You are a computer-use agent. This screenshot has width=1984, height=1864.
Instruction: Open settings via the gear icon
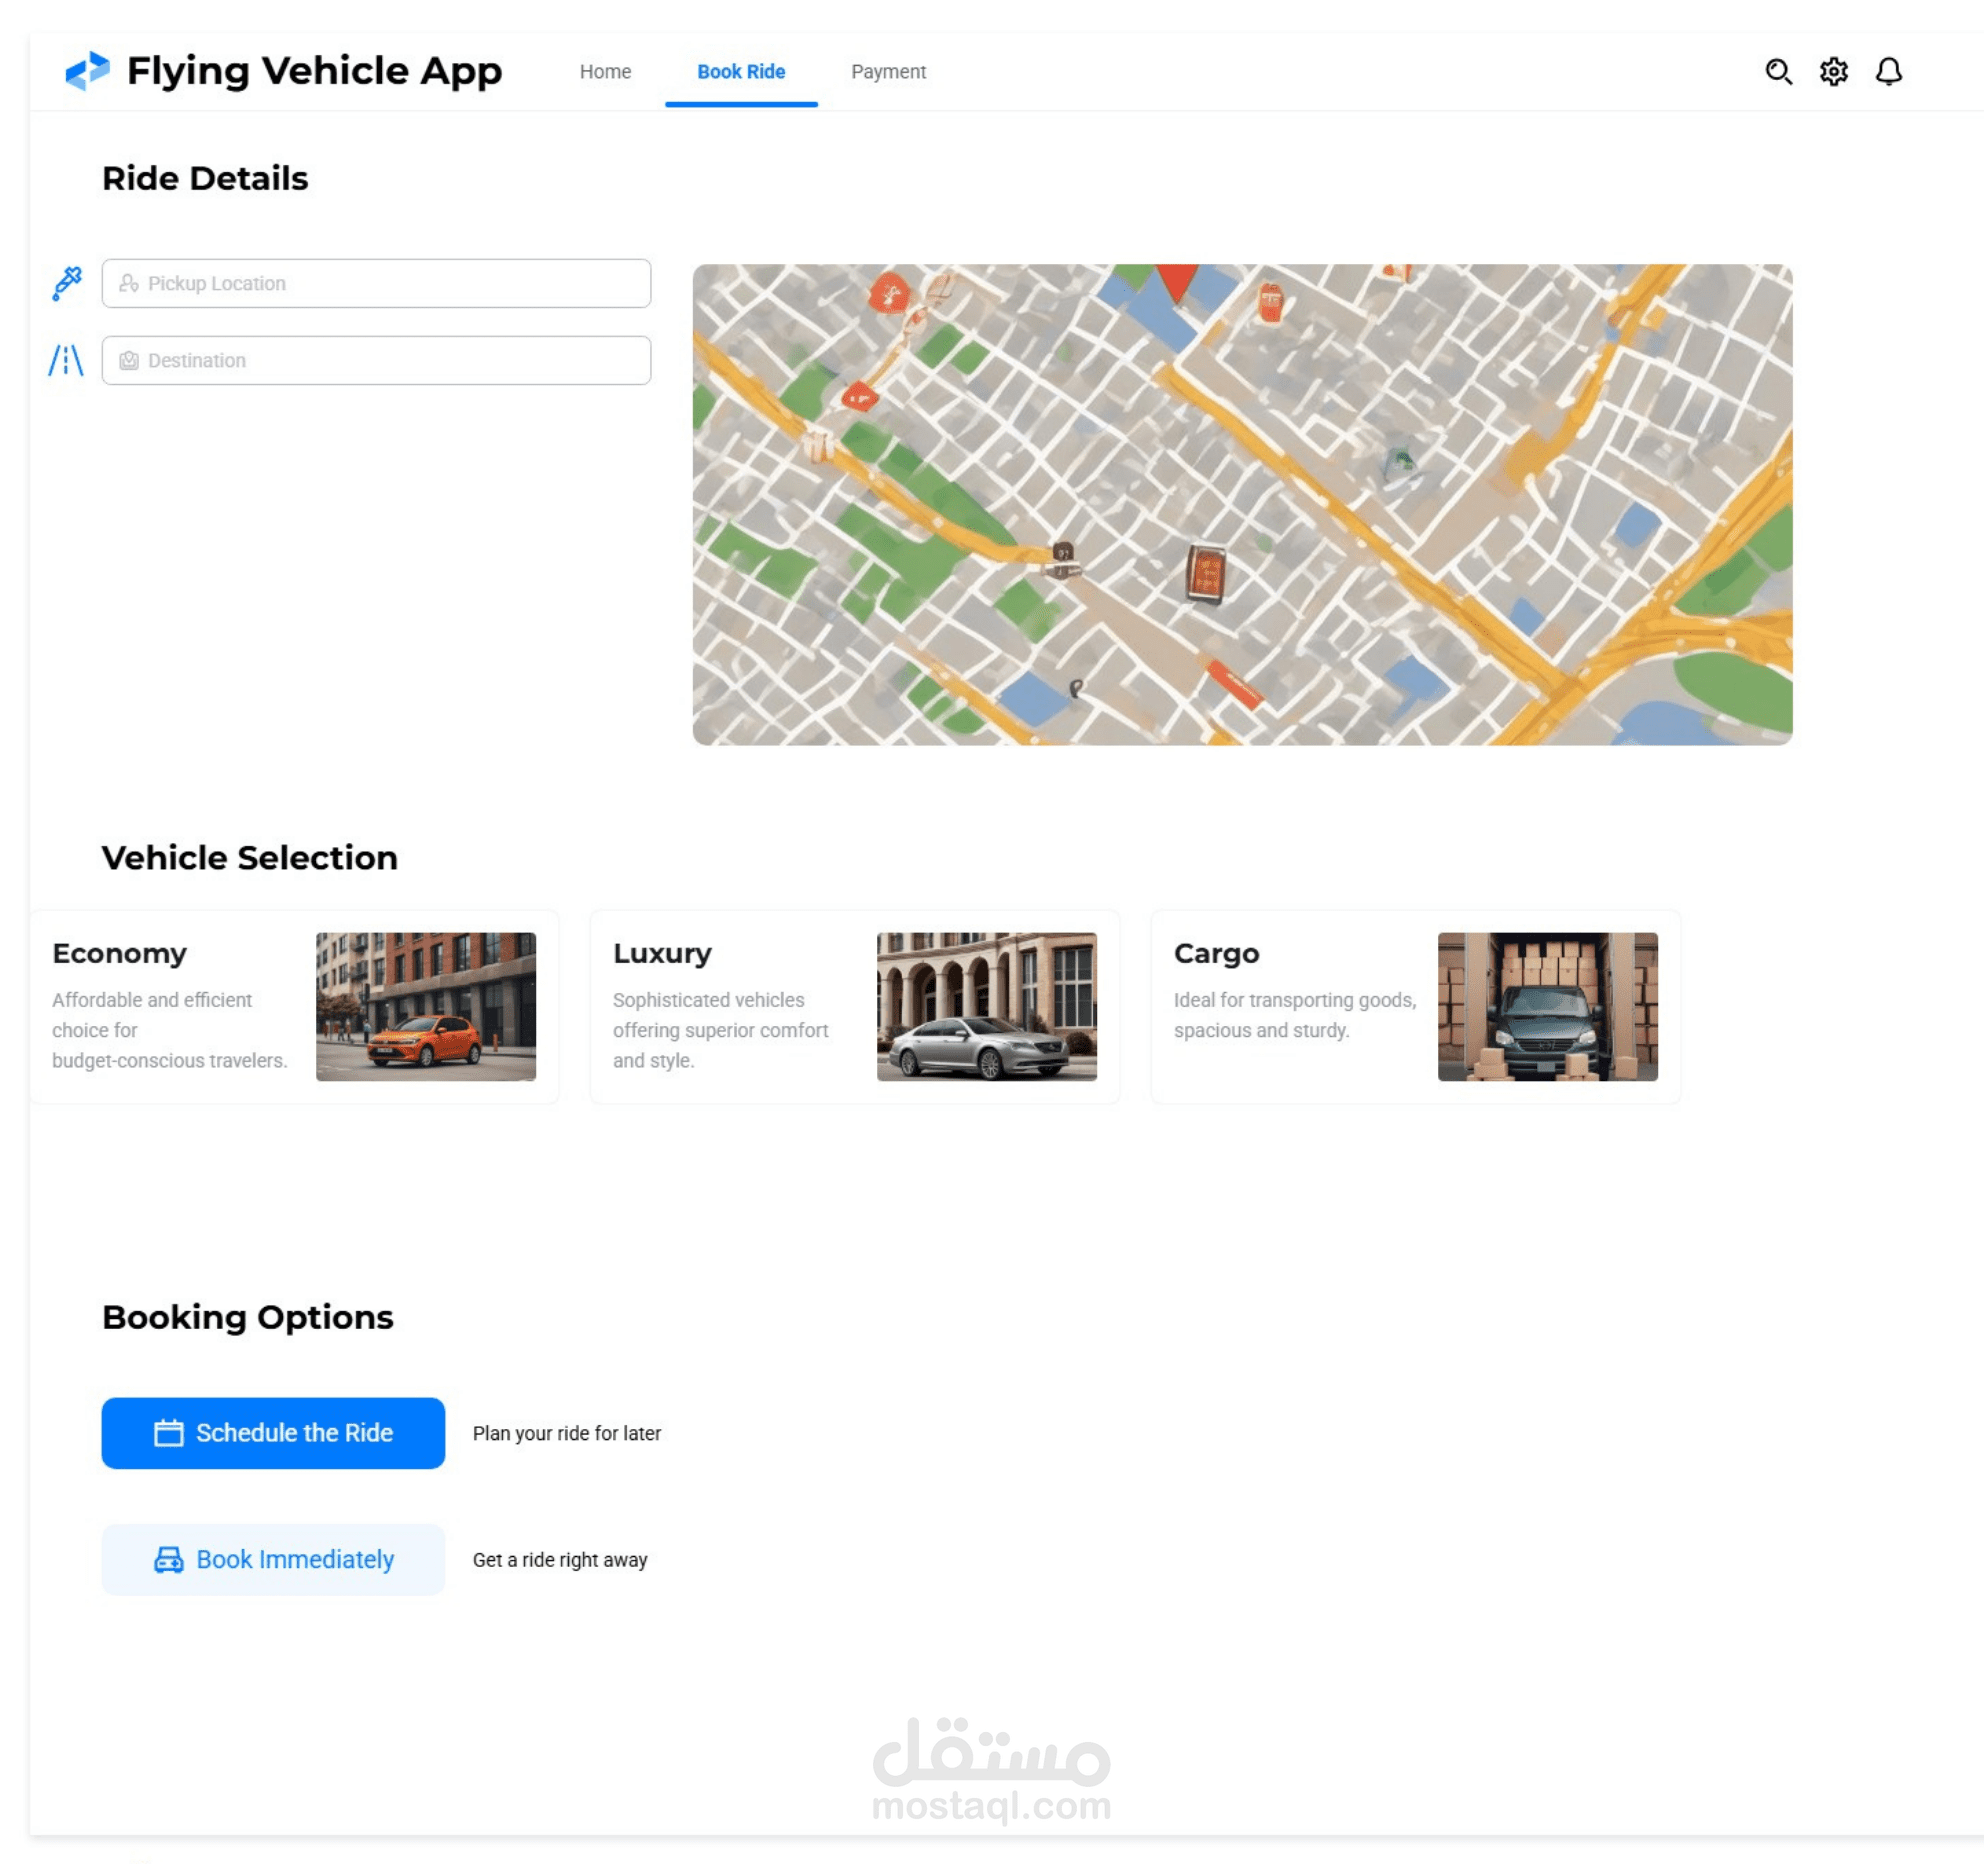tap(1833, 72)
